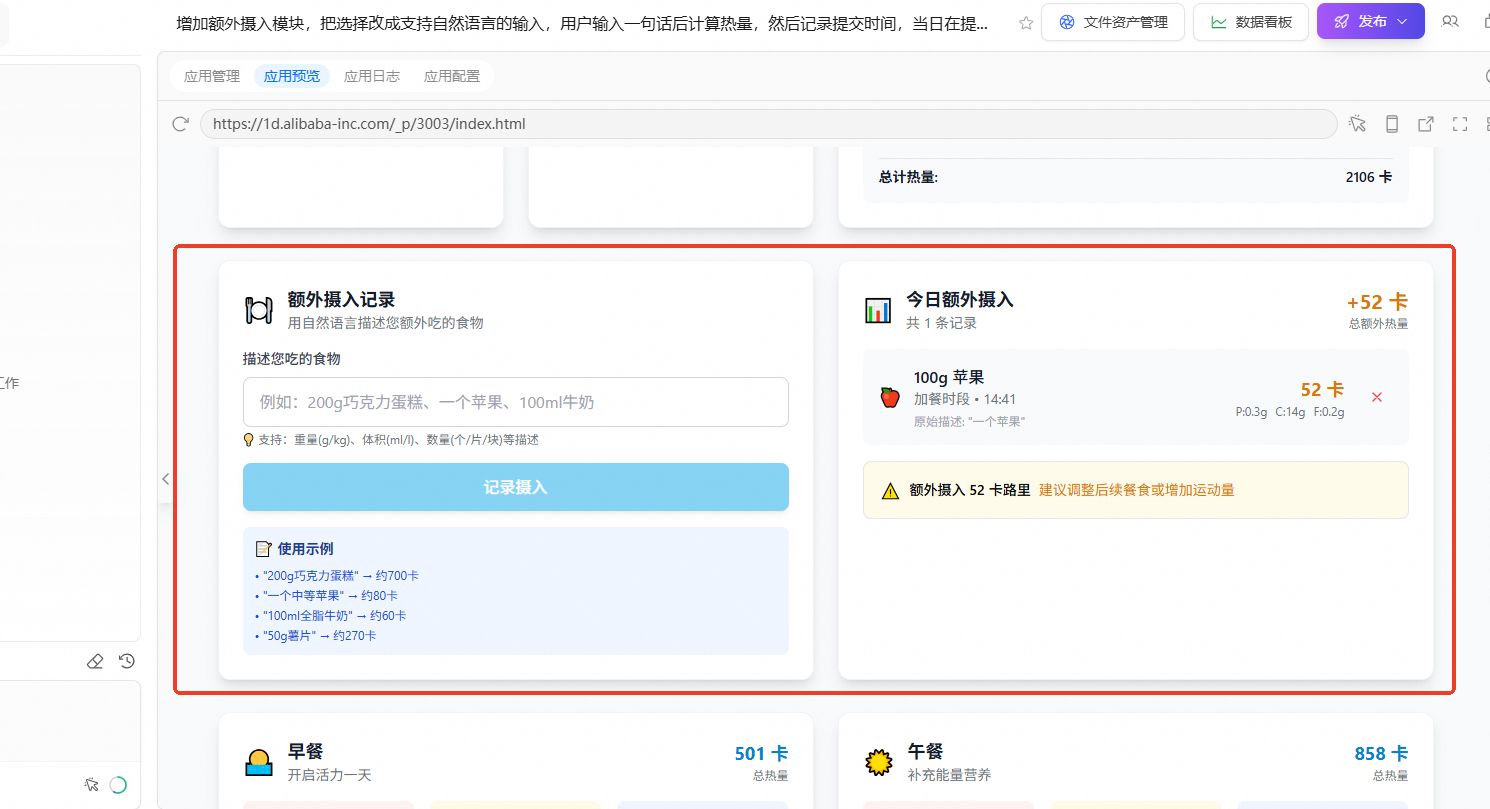Image resolution: width=1490 pixels, height=809 pixels.
Task: Activate element picker cursor in preview address bar
Action: [1357, 124]
